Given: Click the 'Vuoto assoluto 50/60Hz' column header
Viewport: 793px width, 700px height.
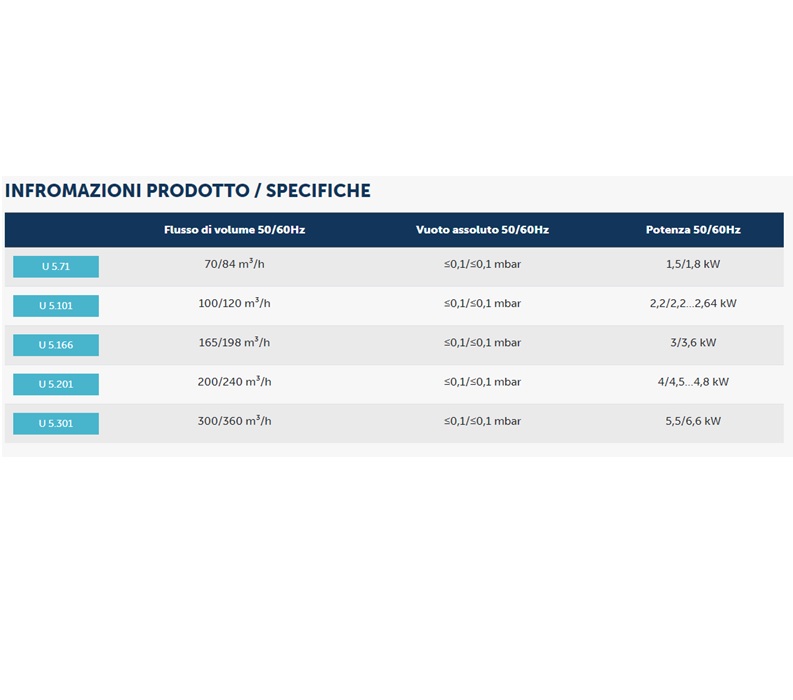Looking at the screenshot, I should (x=482, y=230).
